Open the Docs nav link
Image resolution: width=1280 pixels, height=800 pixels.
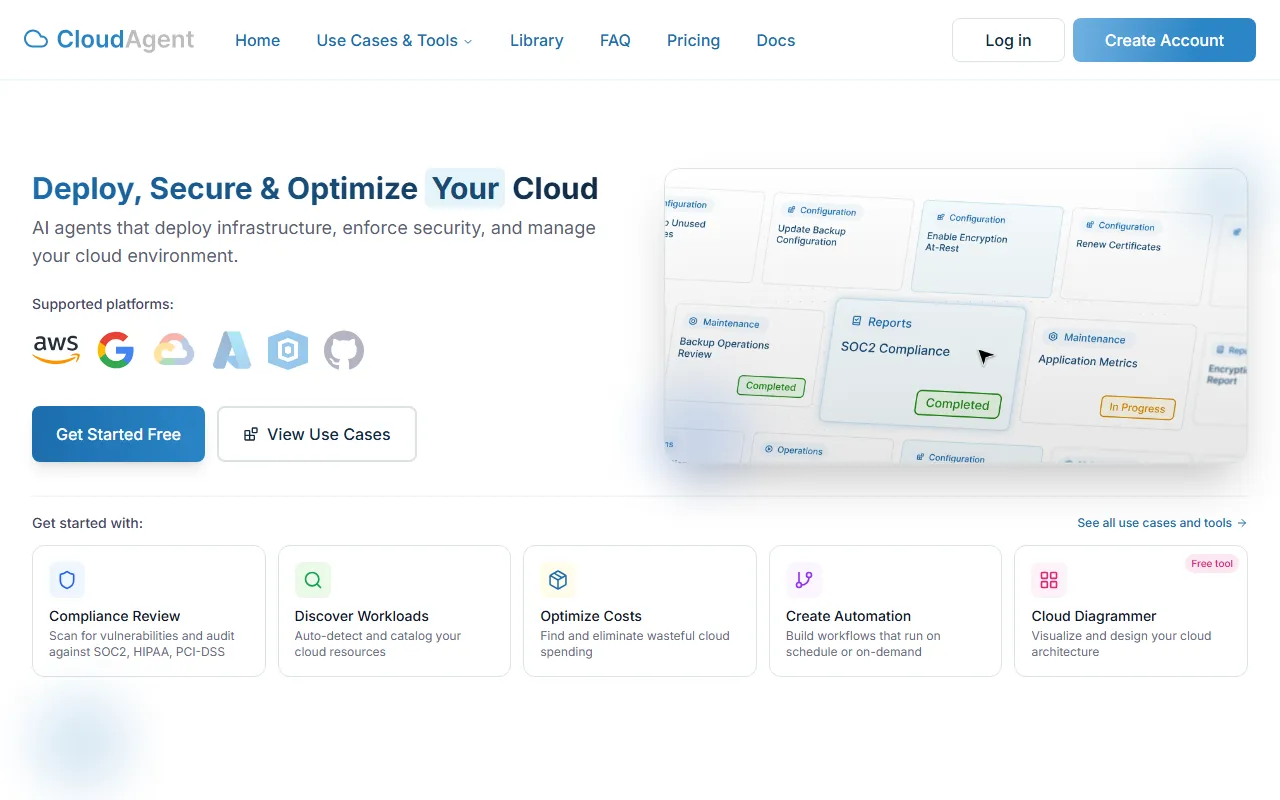click(x=775, y=41)
